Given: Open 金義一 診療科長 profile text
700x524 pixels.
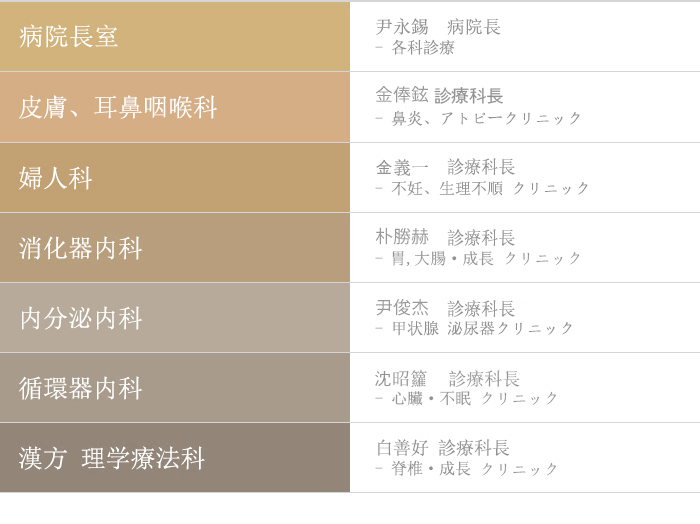Looking at the screenshot, I should click(x=445, y=167).
